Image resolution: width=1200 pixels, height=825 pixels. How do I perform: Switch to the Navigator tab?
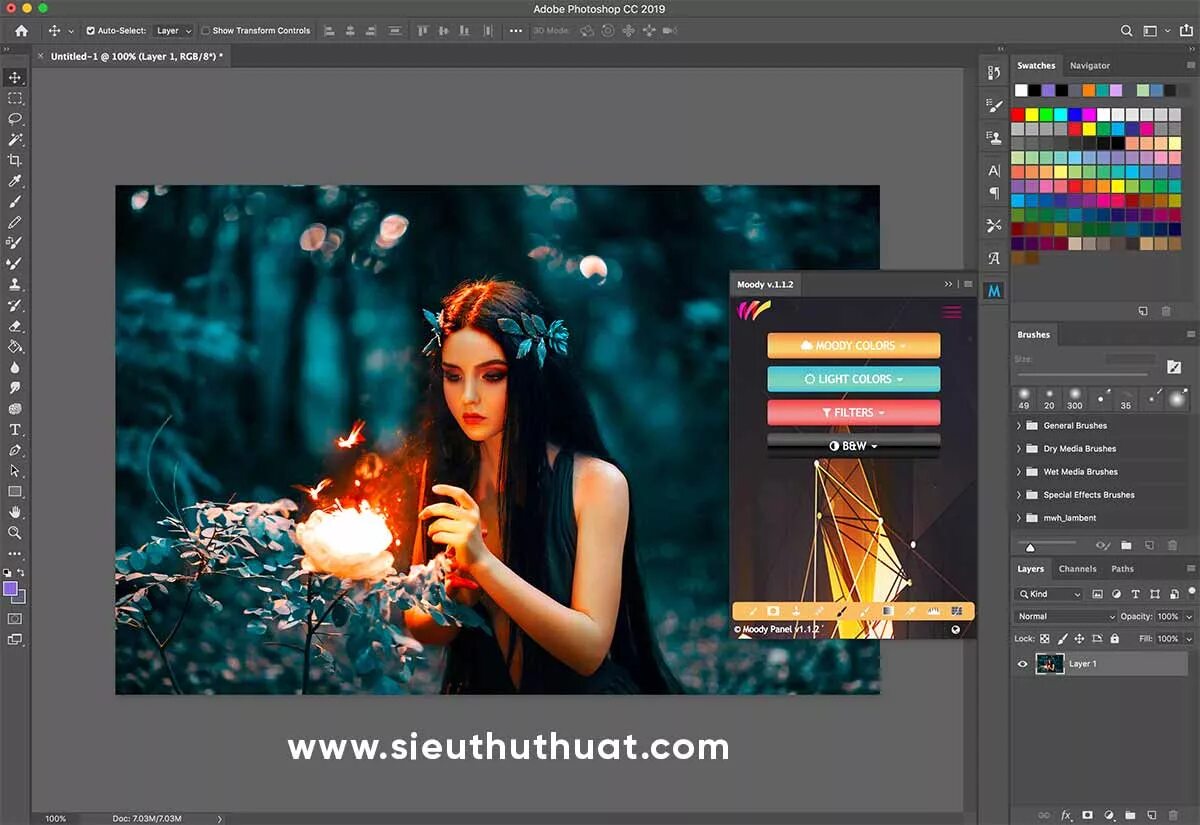click(x=1090, y=66)
